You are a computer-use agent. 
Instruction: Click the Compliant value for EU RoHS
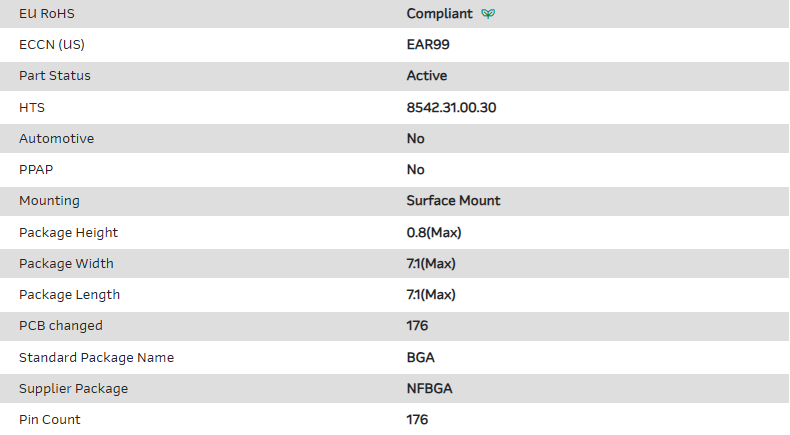439,14
